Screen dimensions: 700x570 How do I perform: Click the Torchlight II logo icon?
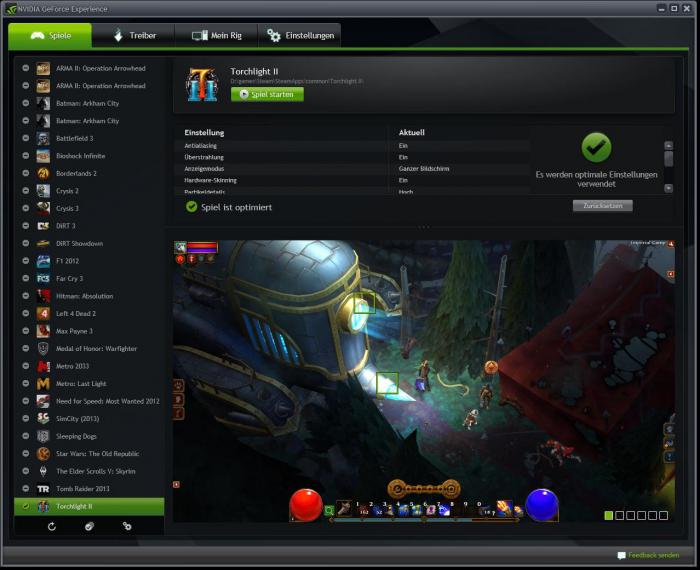coord(202,84)
